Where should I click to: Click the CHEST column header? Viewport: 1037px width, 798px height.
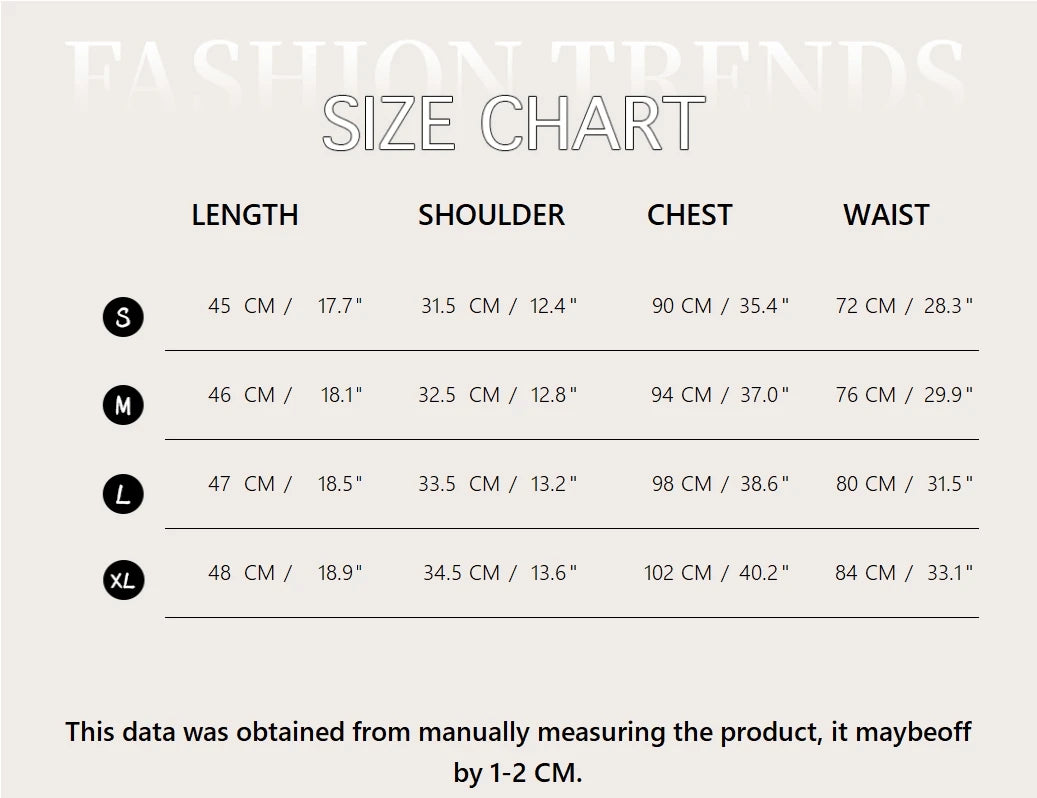coord(690,215)
